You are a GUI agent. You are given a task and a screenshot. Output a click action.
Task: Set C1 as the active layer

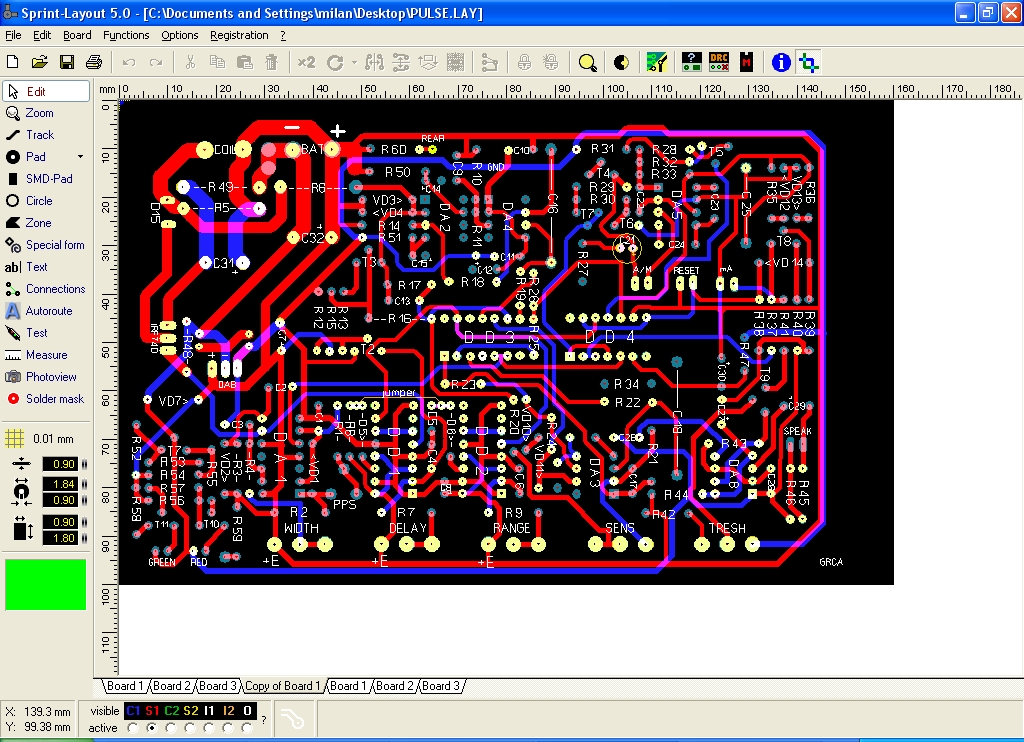[133, 728]
